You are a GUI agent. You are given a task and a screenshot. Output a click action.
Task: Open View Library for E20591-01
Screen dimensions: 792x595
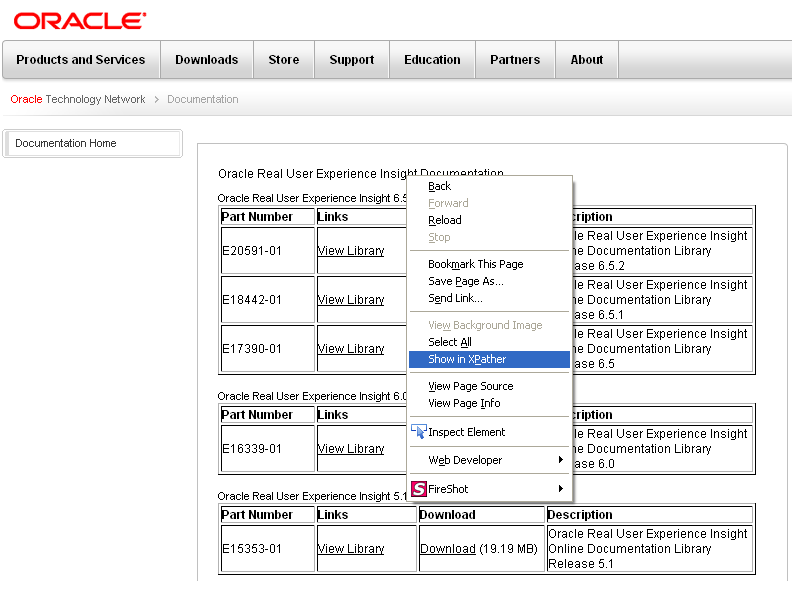[351, 251]
